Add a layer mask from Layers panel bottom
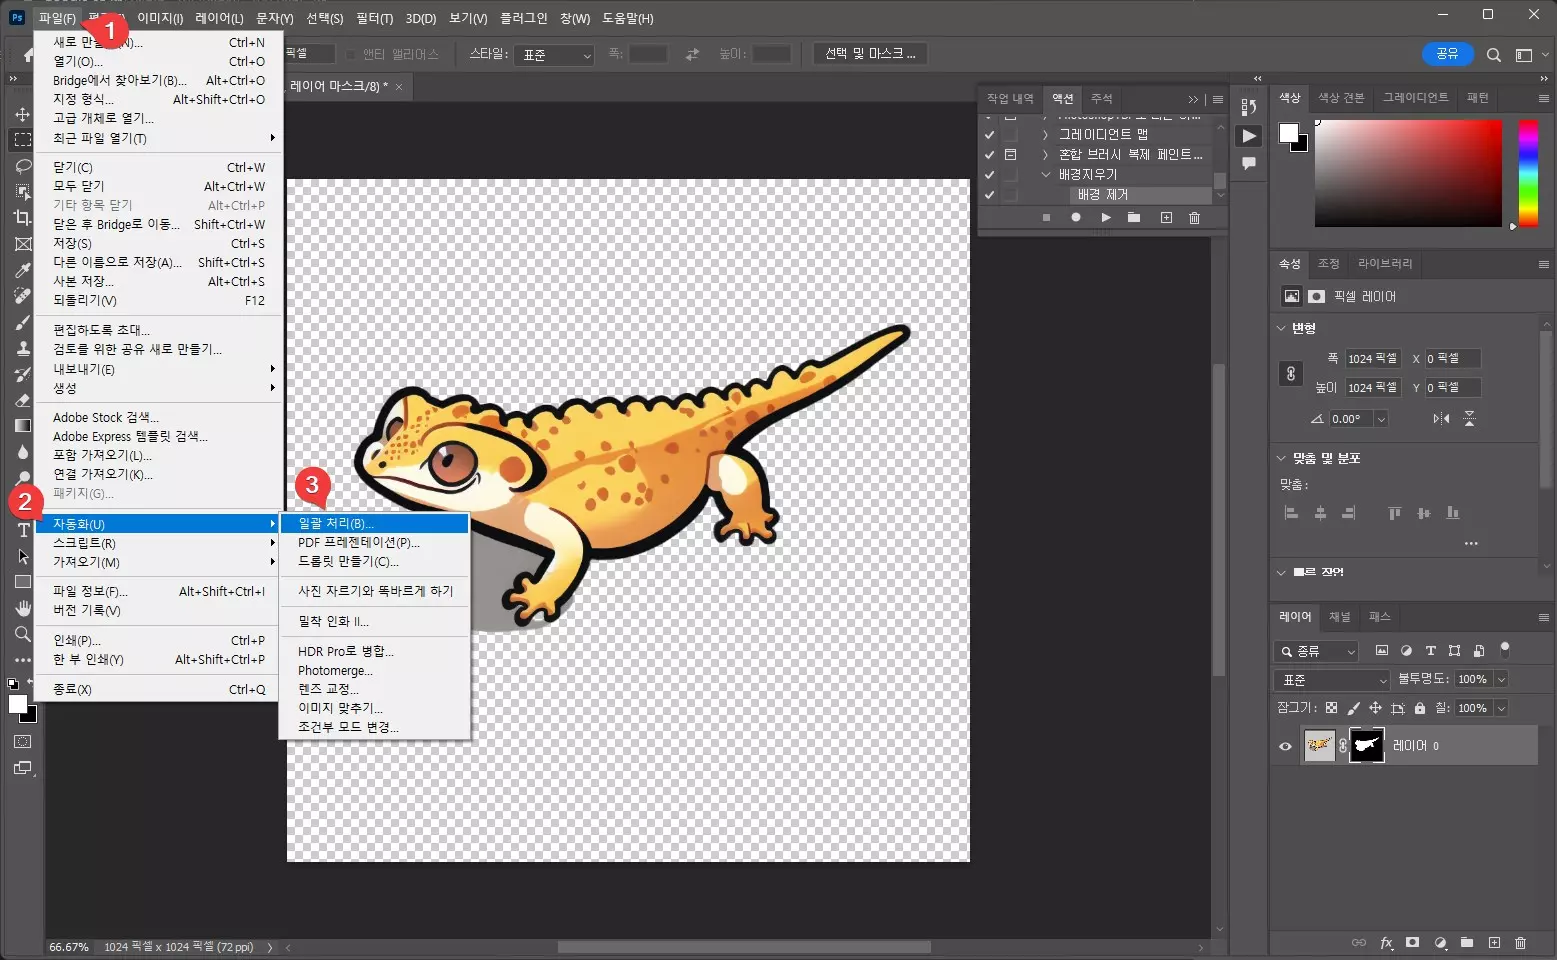This screenshot has width=1557, height=960. 1412,943
